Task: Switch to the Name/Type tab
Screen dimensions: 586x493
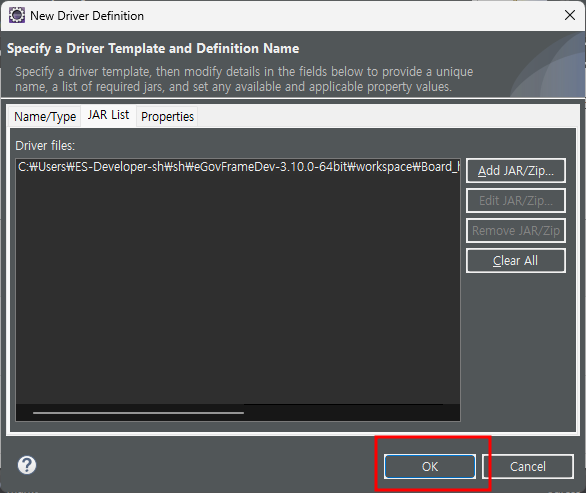Action: click(45, 117)
